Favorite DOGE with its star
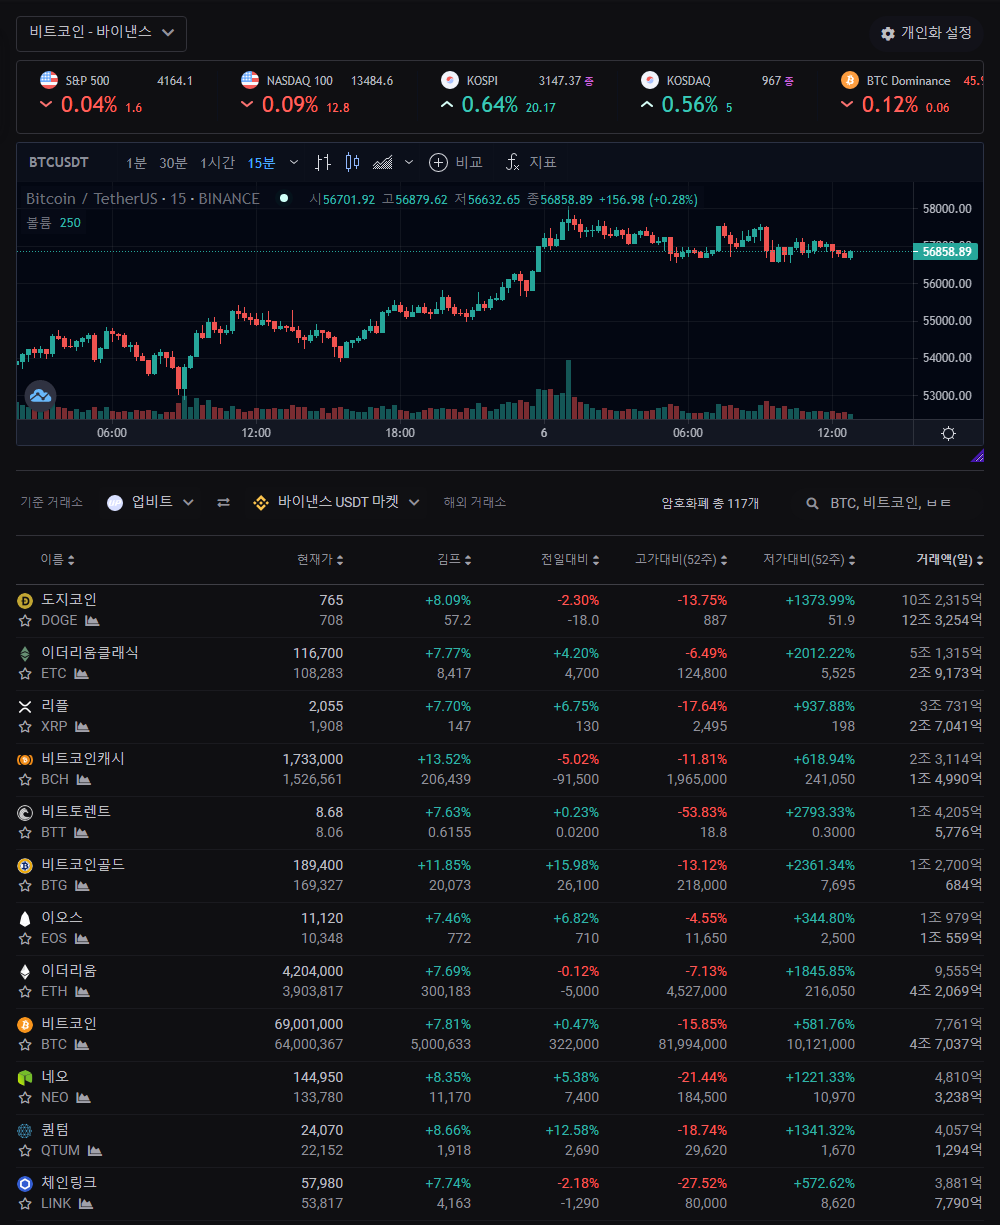The height and width of the screenshot is (1225, 1000). [25, 620]
